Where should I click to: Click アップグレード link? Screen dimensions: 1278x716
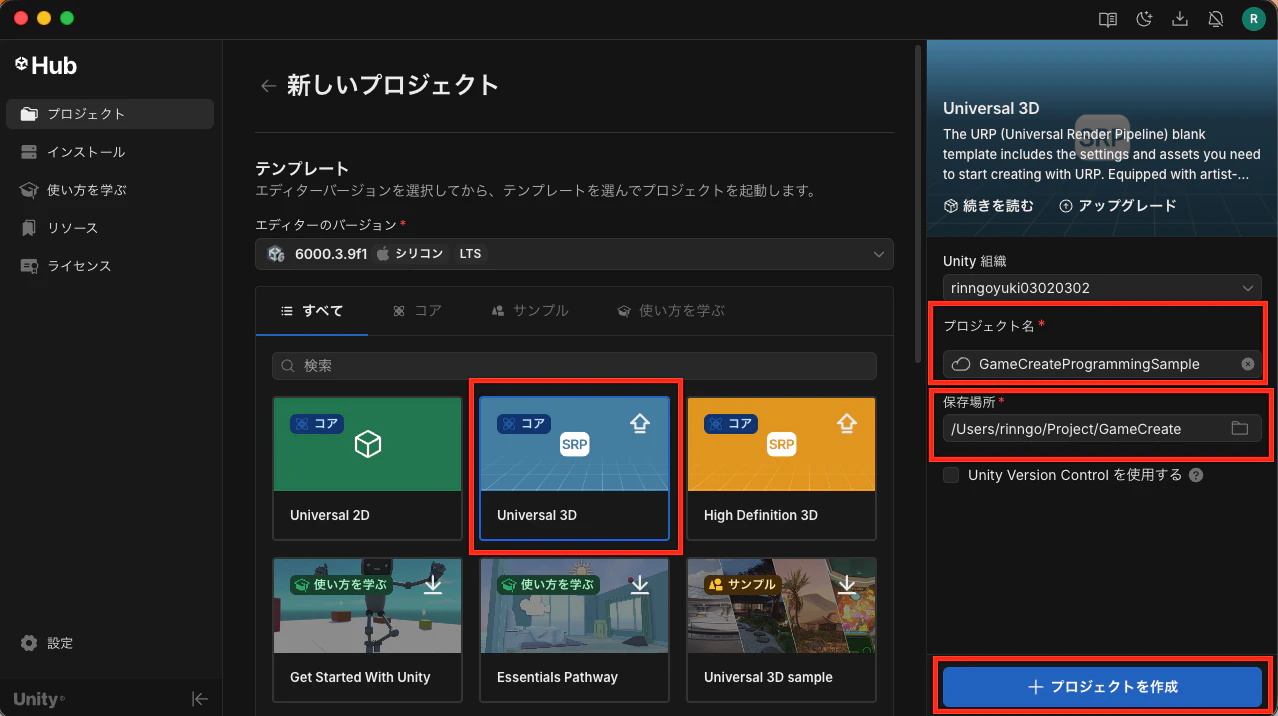coord(1118,205)
